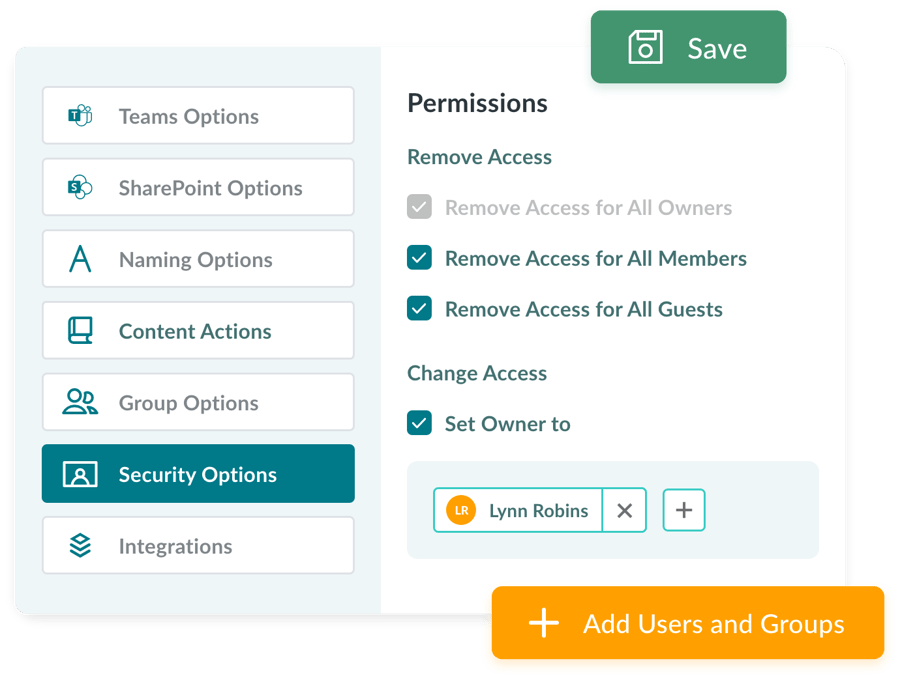Click the SharePoint logo icon

point(80,188)
